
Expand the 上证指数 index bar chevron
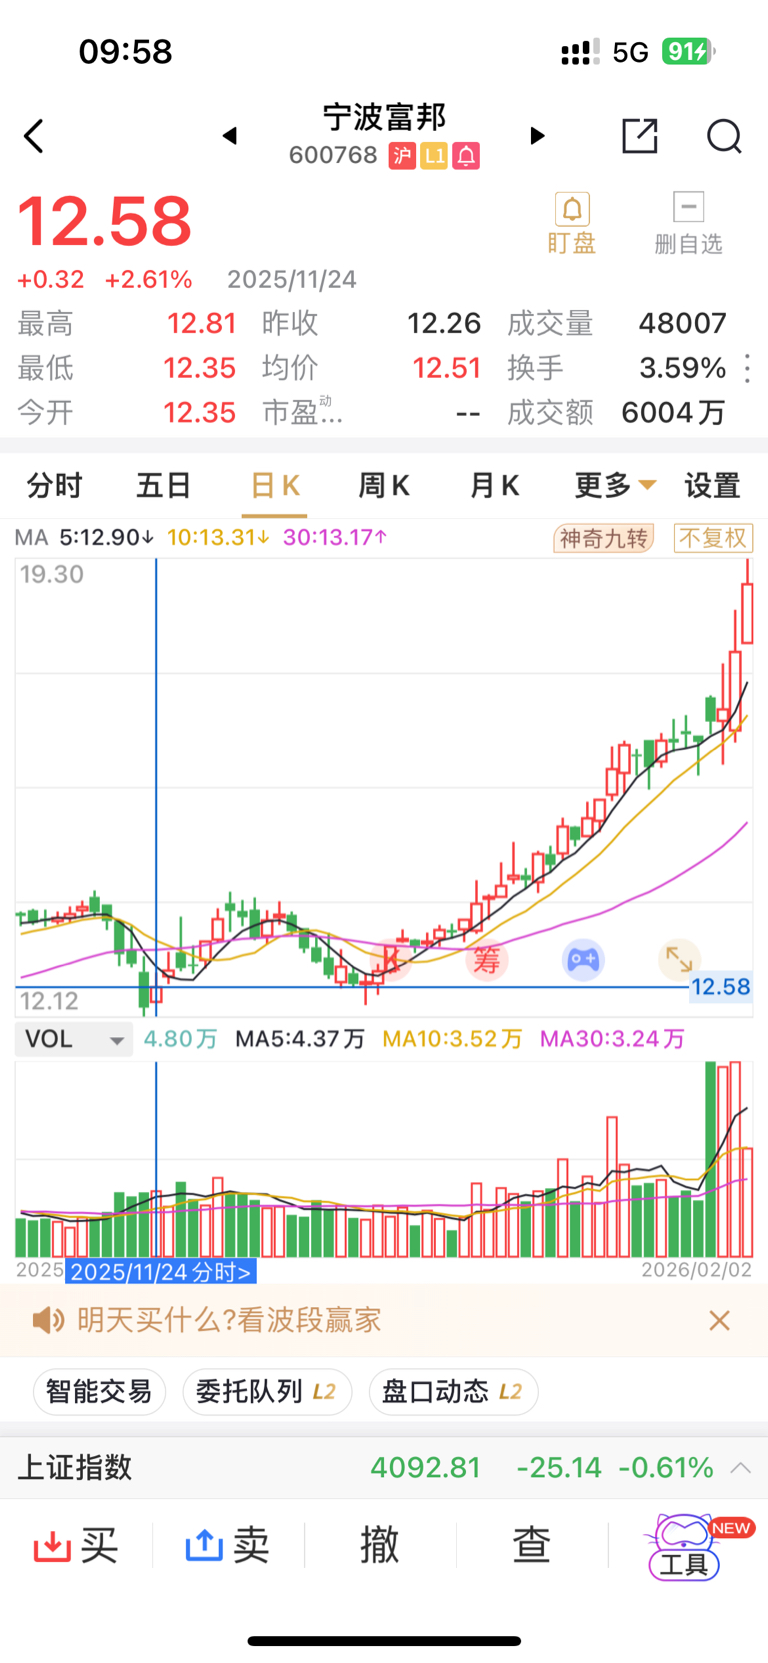coord(741,1468)
